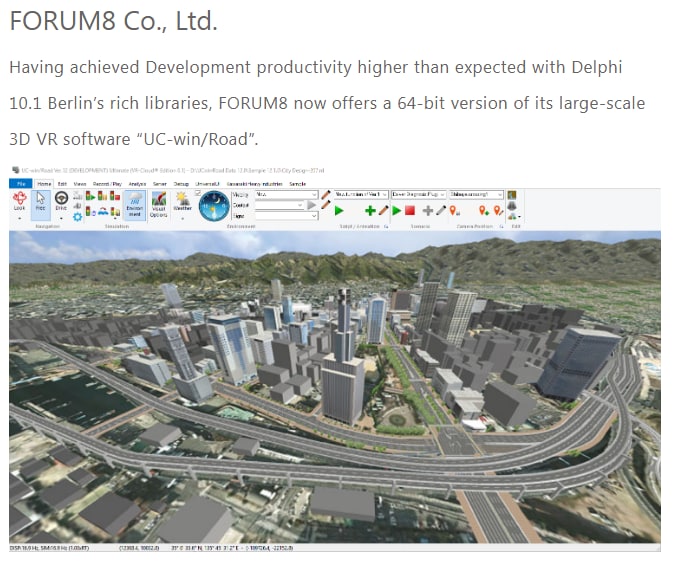Screen dimensions: 685x574
Task: Open the Flight dropdown in Environment group
Action: (286, 216)
